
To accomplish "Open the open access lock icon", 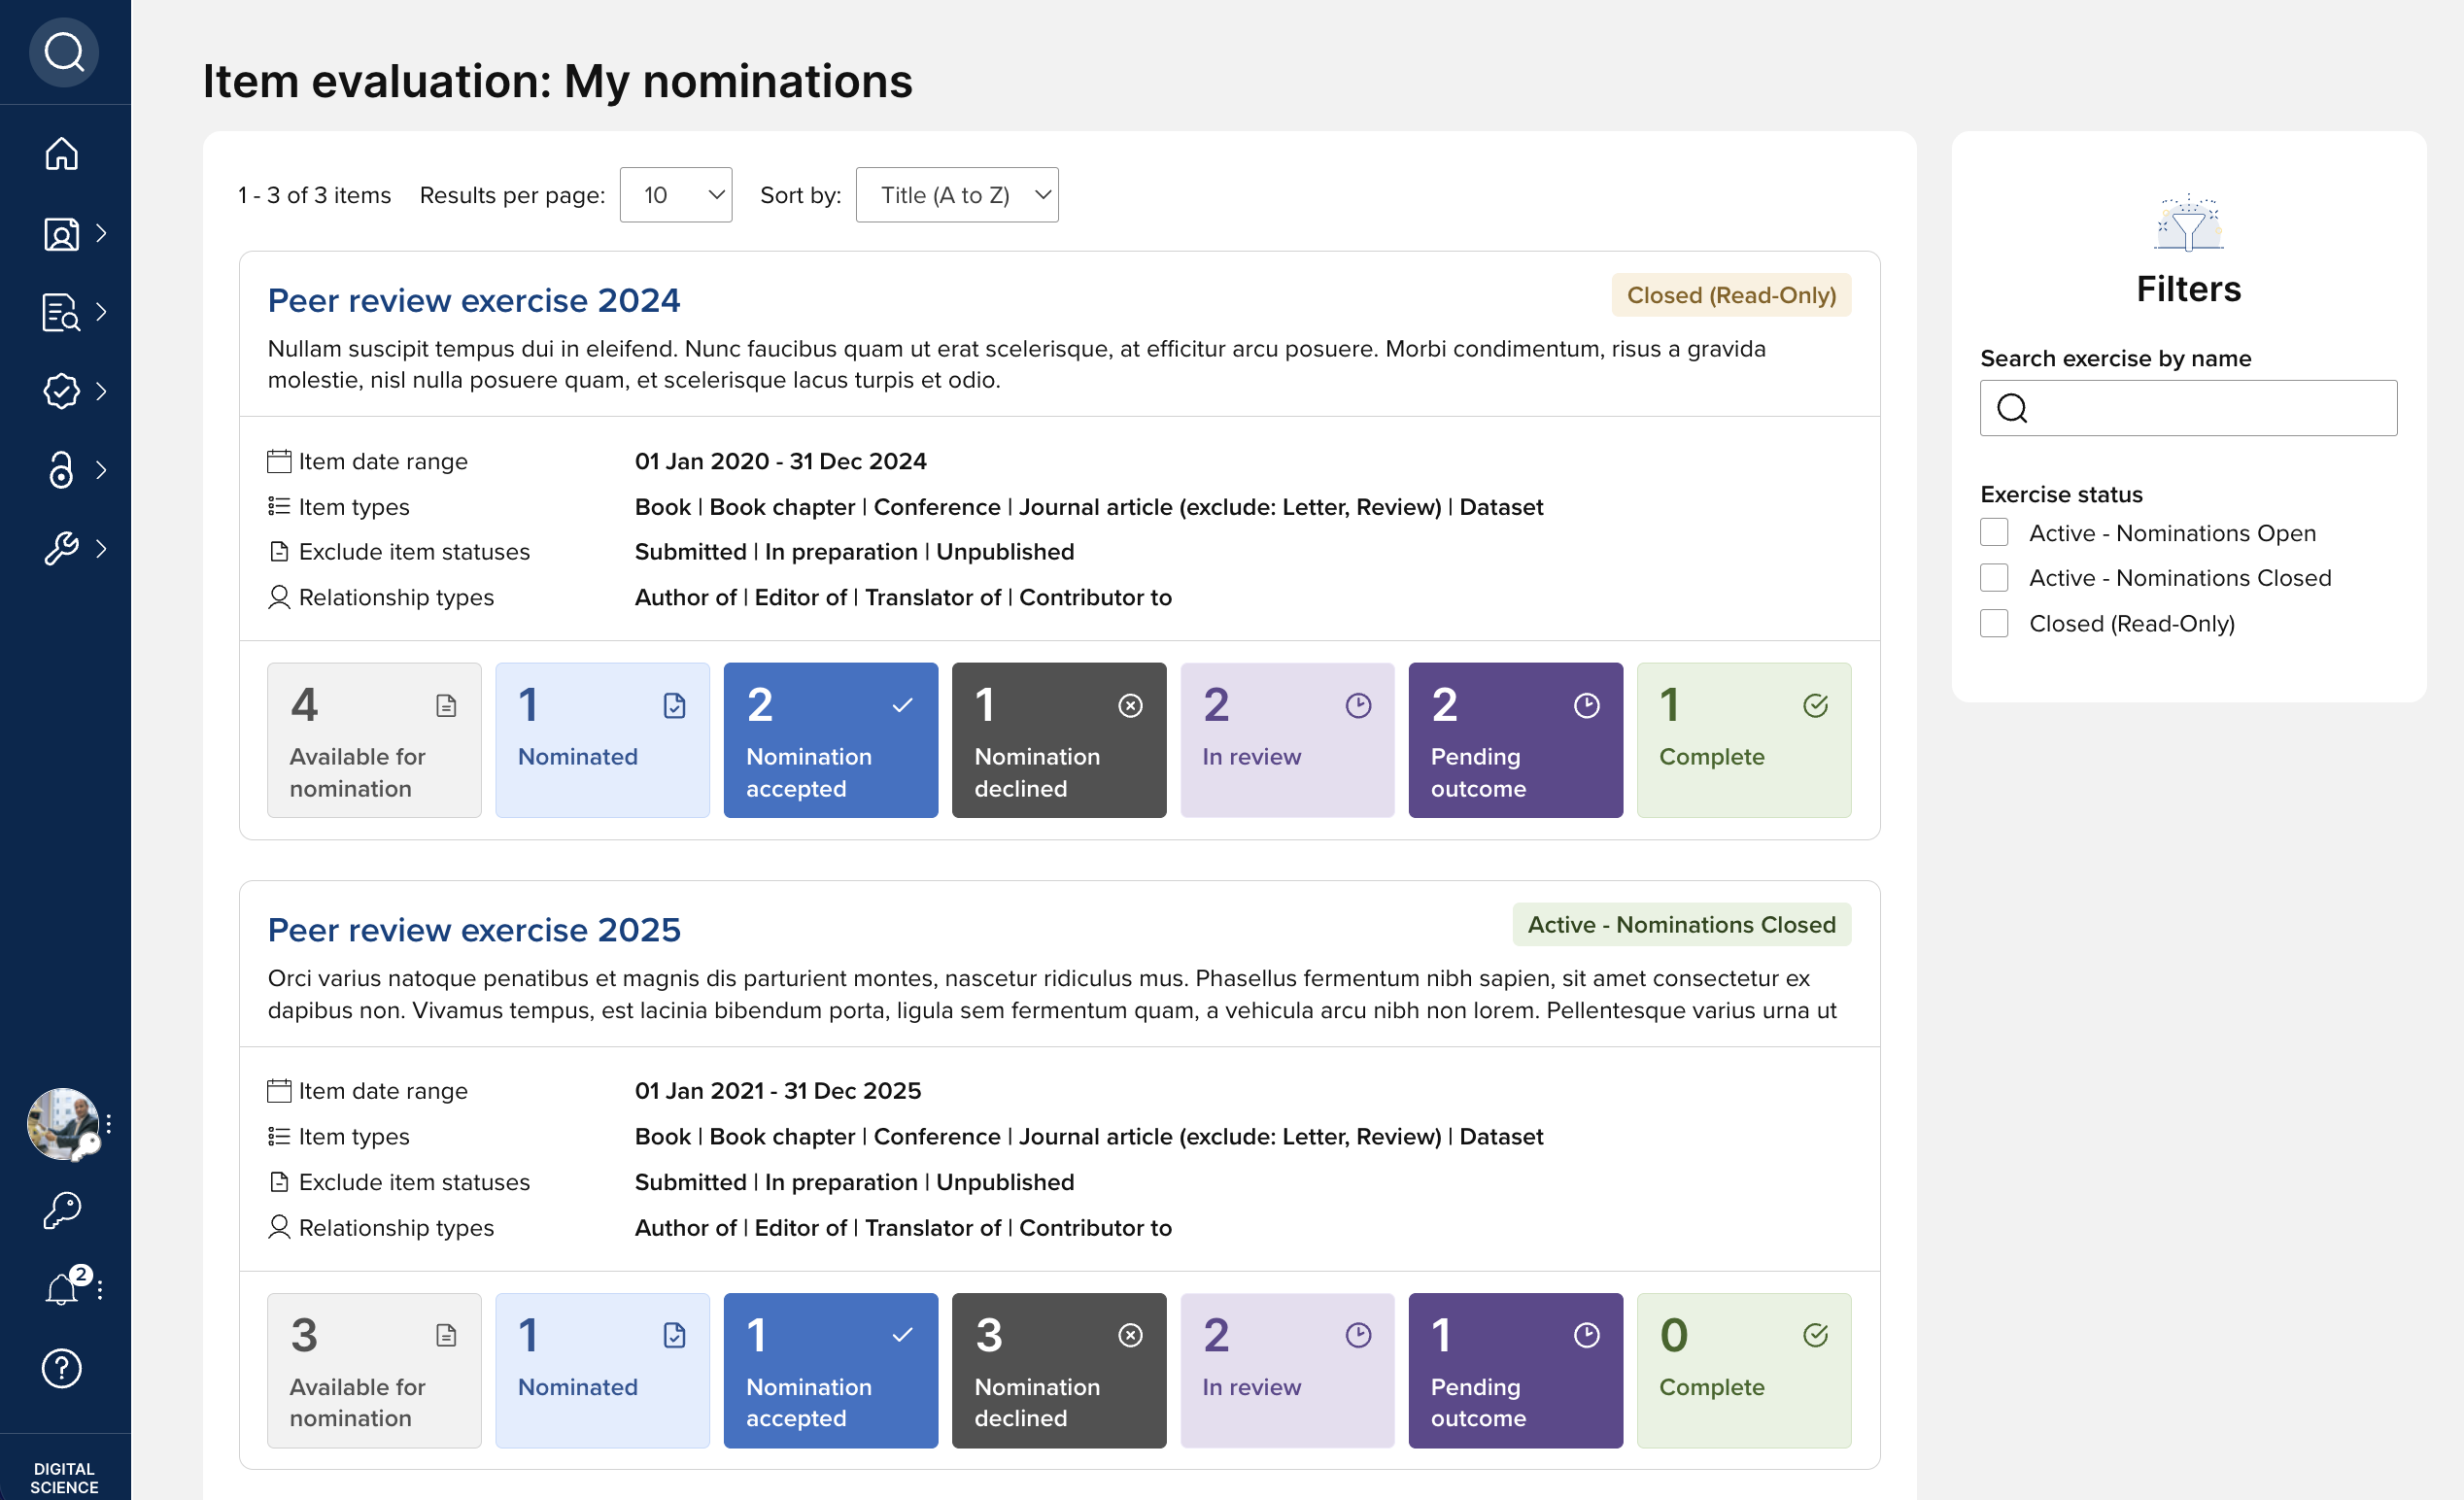I will tap(62, 470).
